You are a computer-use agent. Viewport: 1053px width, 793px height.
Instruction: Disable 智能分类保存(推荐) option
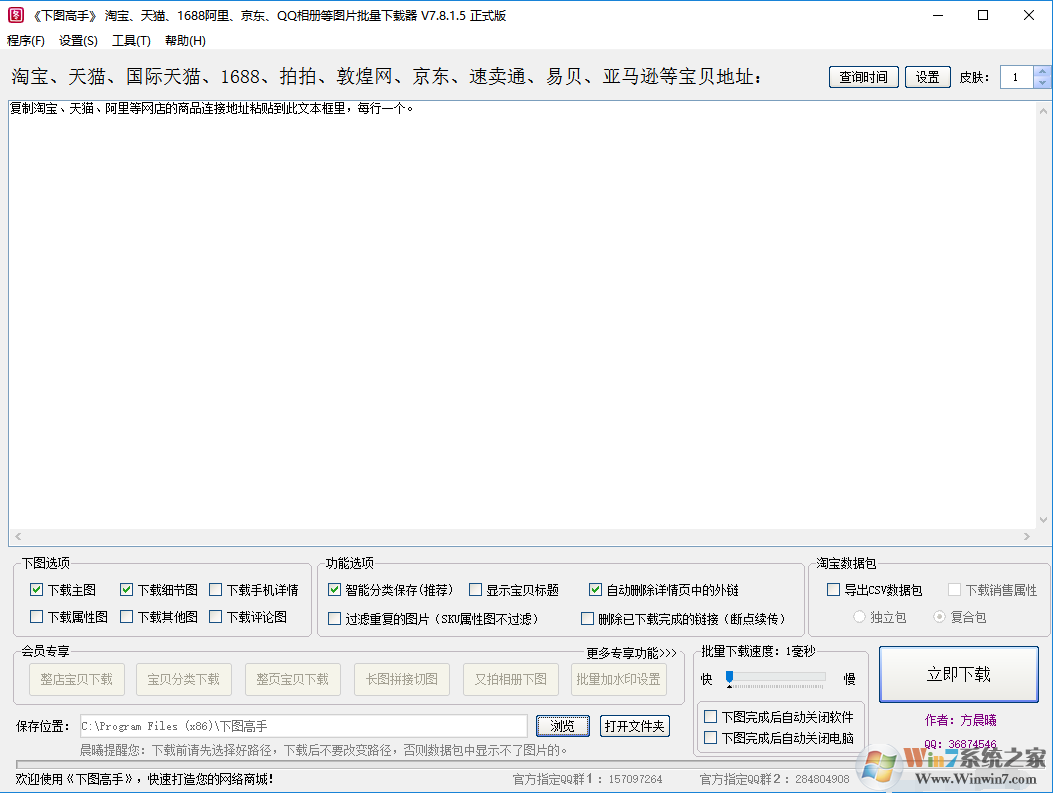pyautogui.click(x=335, y=589)
